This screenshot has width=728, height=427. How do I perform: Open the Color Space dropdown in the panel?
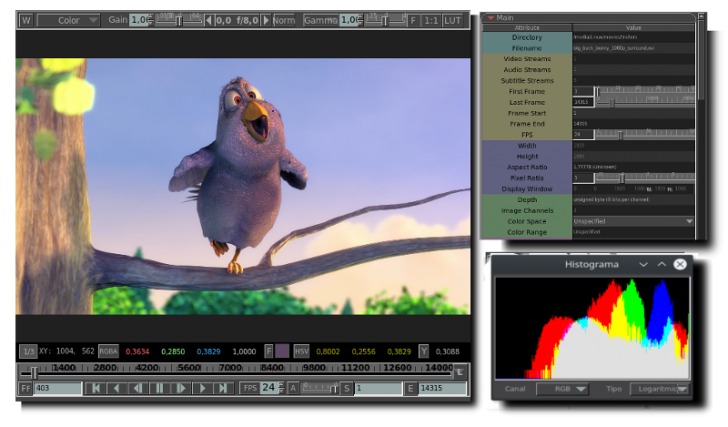click(633, 221)
